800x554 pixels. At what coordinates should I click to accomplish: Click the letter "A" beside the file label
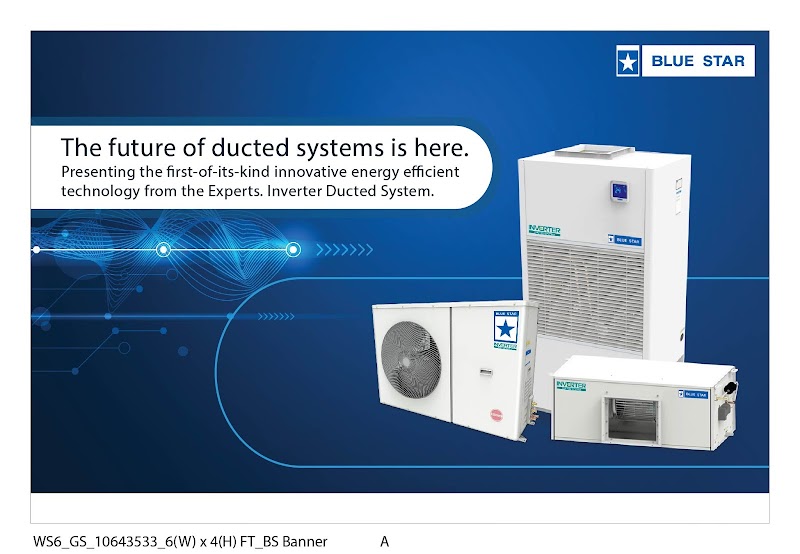(384, 541)
